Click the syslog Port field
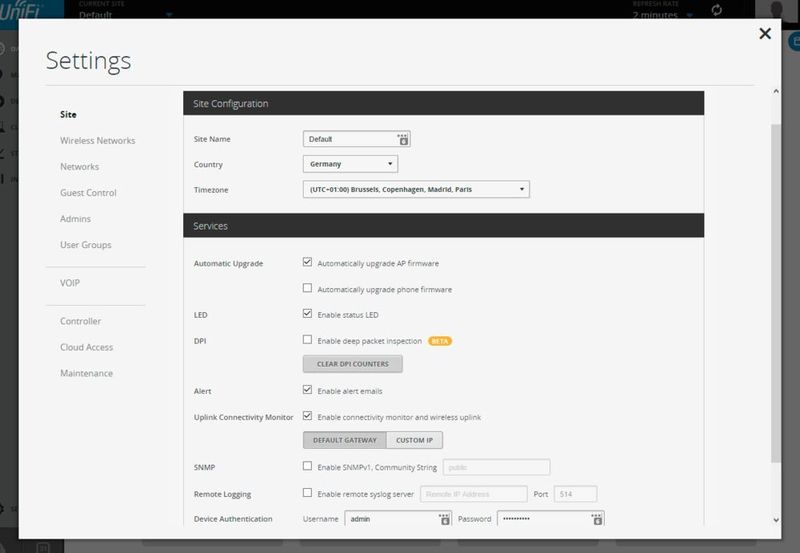 pyautogui.click(x=576, y=494)
